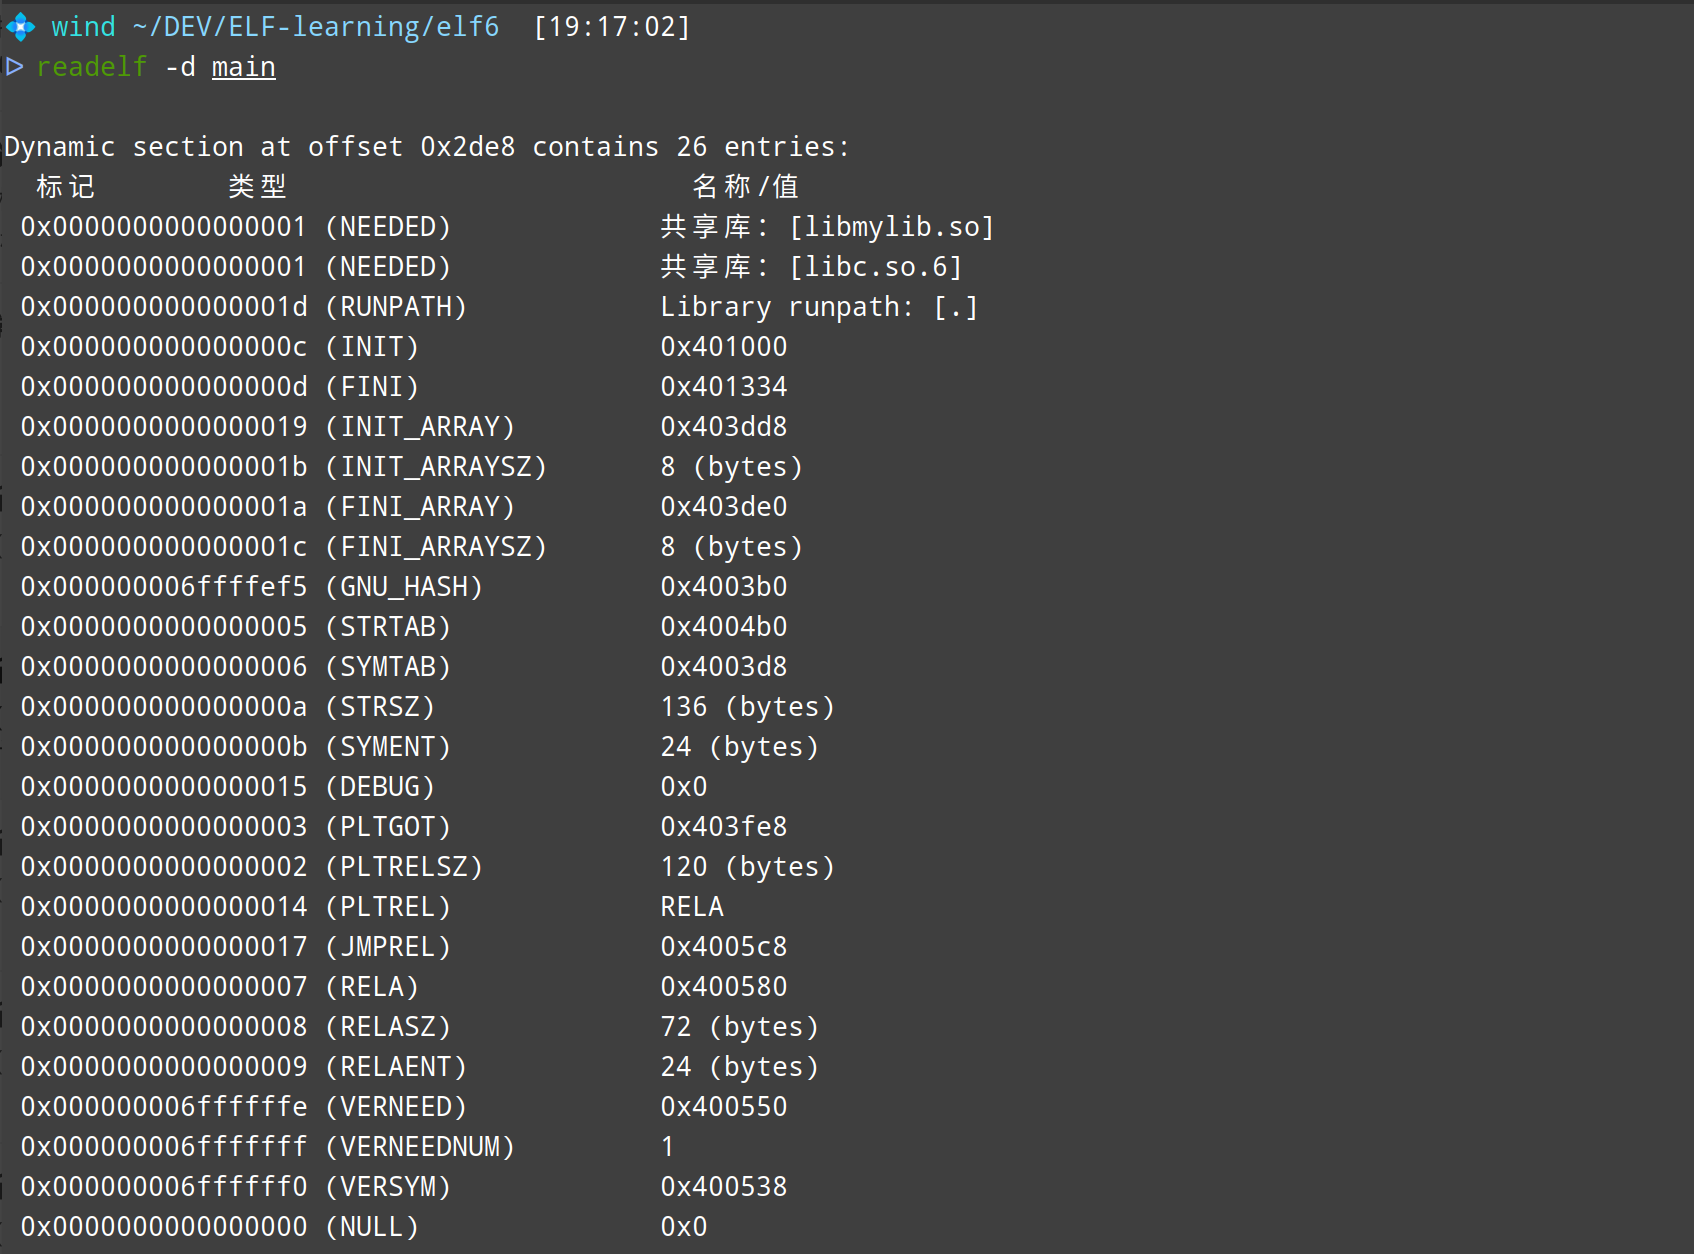Click the GNU_HASH entry type
Screen dimensions: 1694x1254
click(x=404, y=587)
